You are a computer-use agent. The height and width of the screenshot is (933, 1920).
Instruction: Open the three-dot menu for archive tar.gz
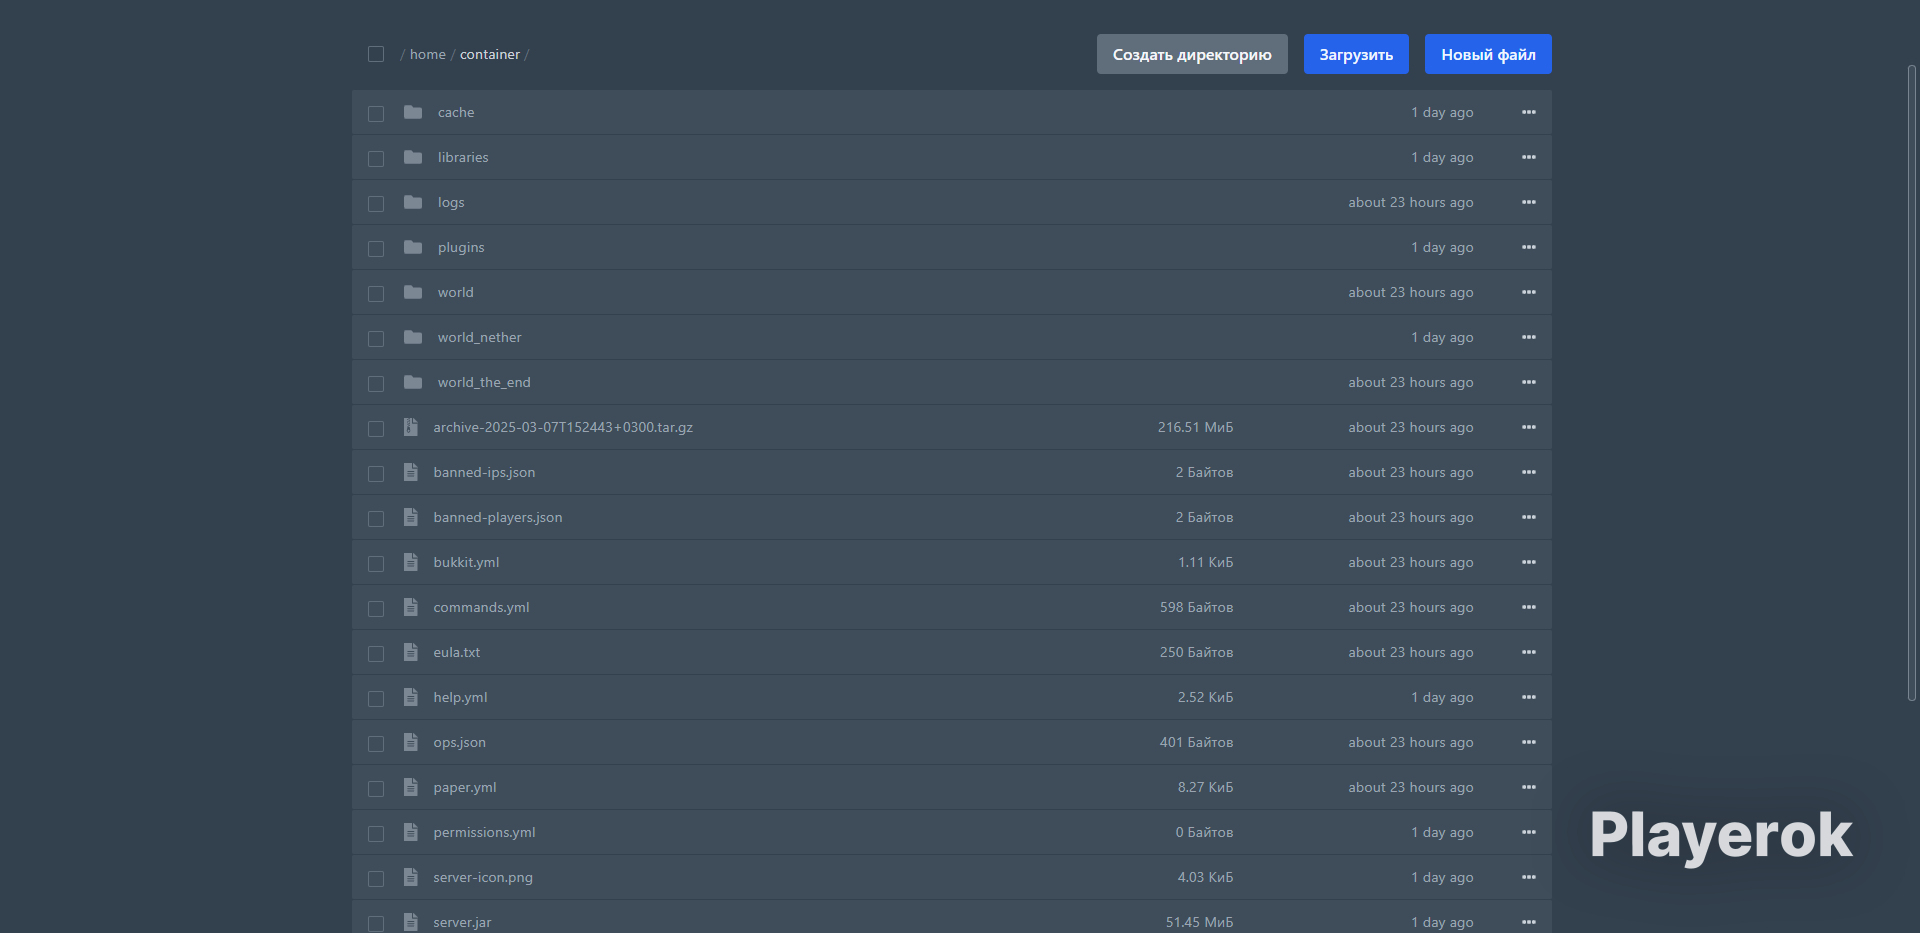click(1529, 427)
